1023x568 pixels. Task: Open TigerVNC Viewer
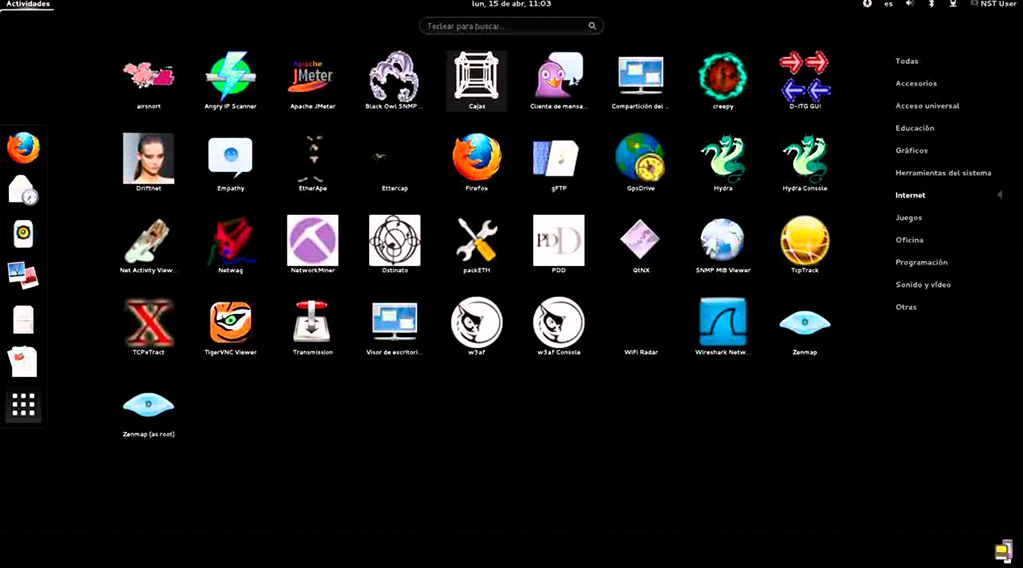point(230,327)
